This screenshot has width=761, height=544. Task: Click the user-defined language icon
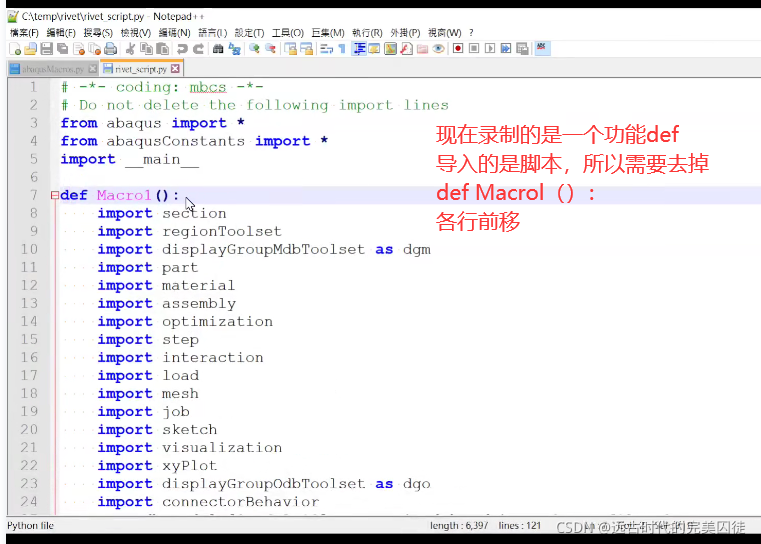point(374,49)
